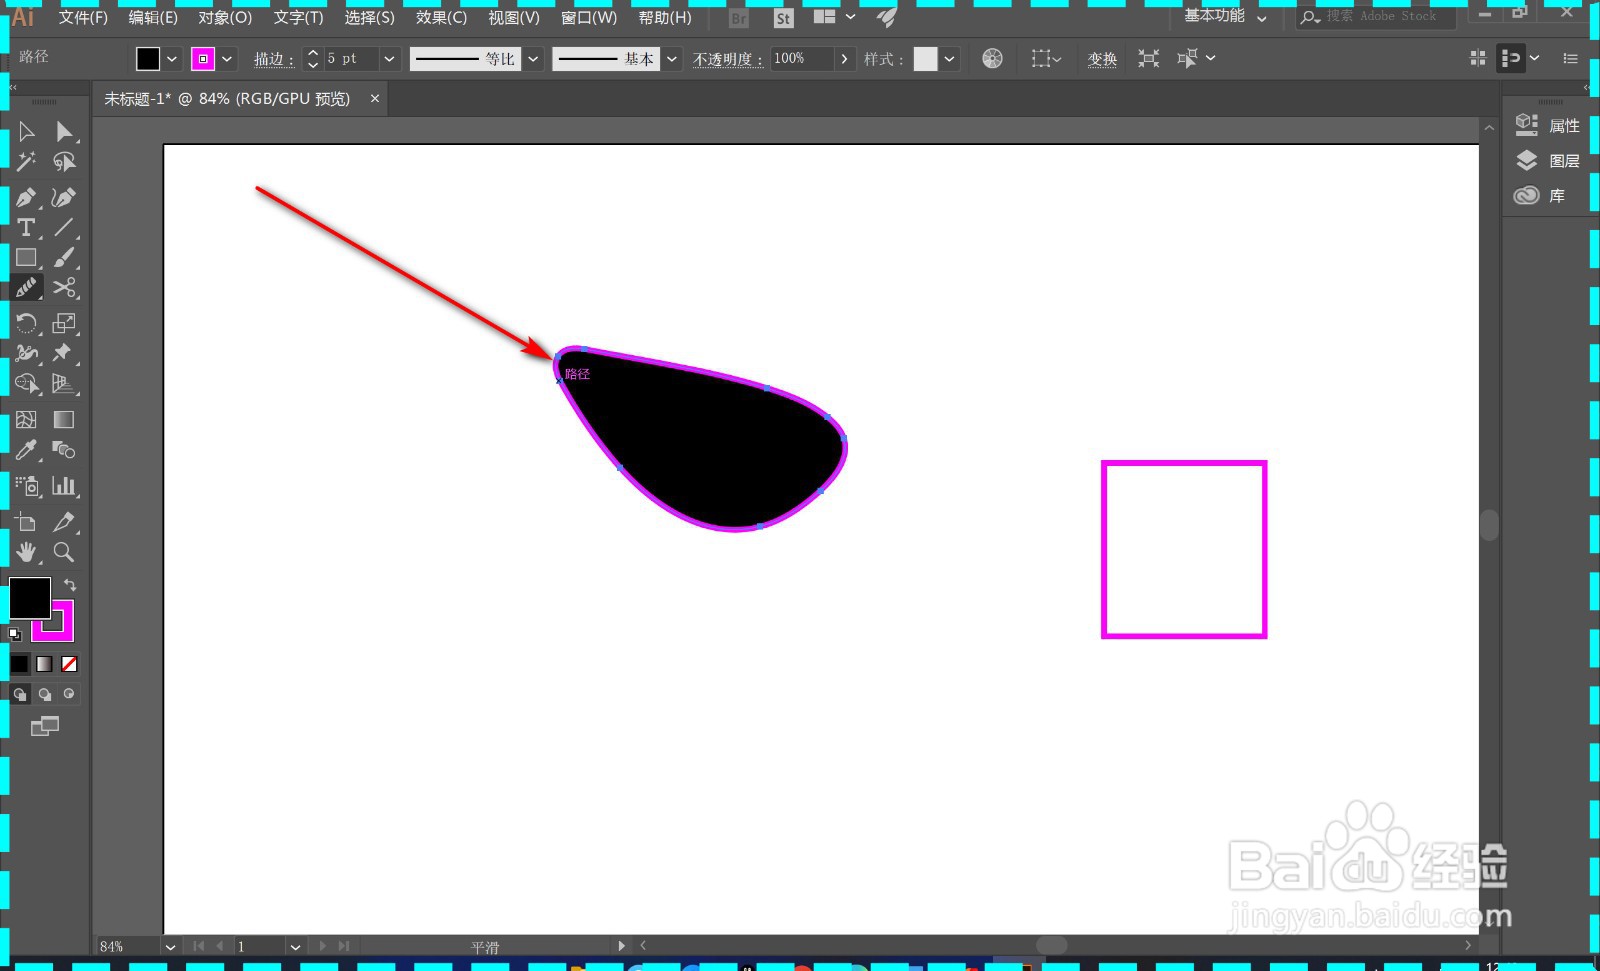Select the Direct Selection tool
The height and width of the screenshot is (971, 1600).
click(64, 131)
